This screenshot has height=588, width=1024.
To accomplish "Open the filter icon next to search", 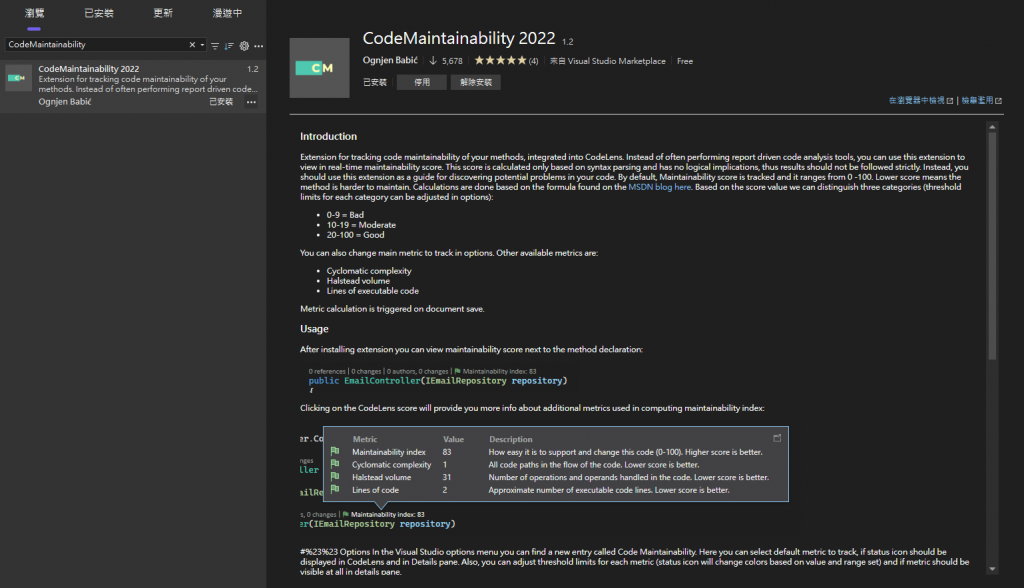I will [215, 46].
